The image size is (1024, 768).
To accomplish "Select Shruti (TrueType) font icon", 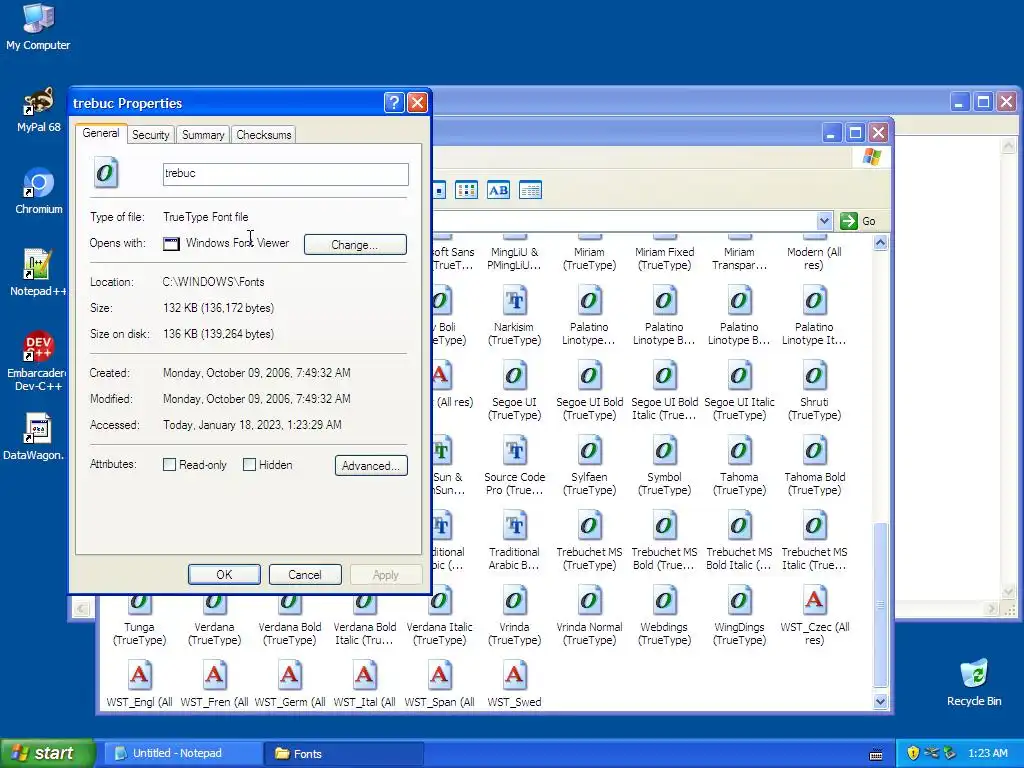I will point(814,390).
